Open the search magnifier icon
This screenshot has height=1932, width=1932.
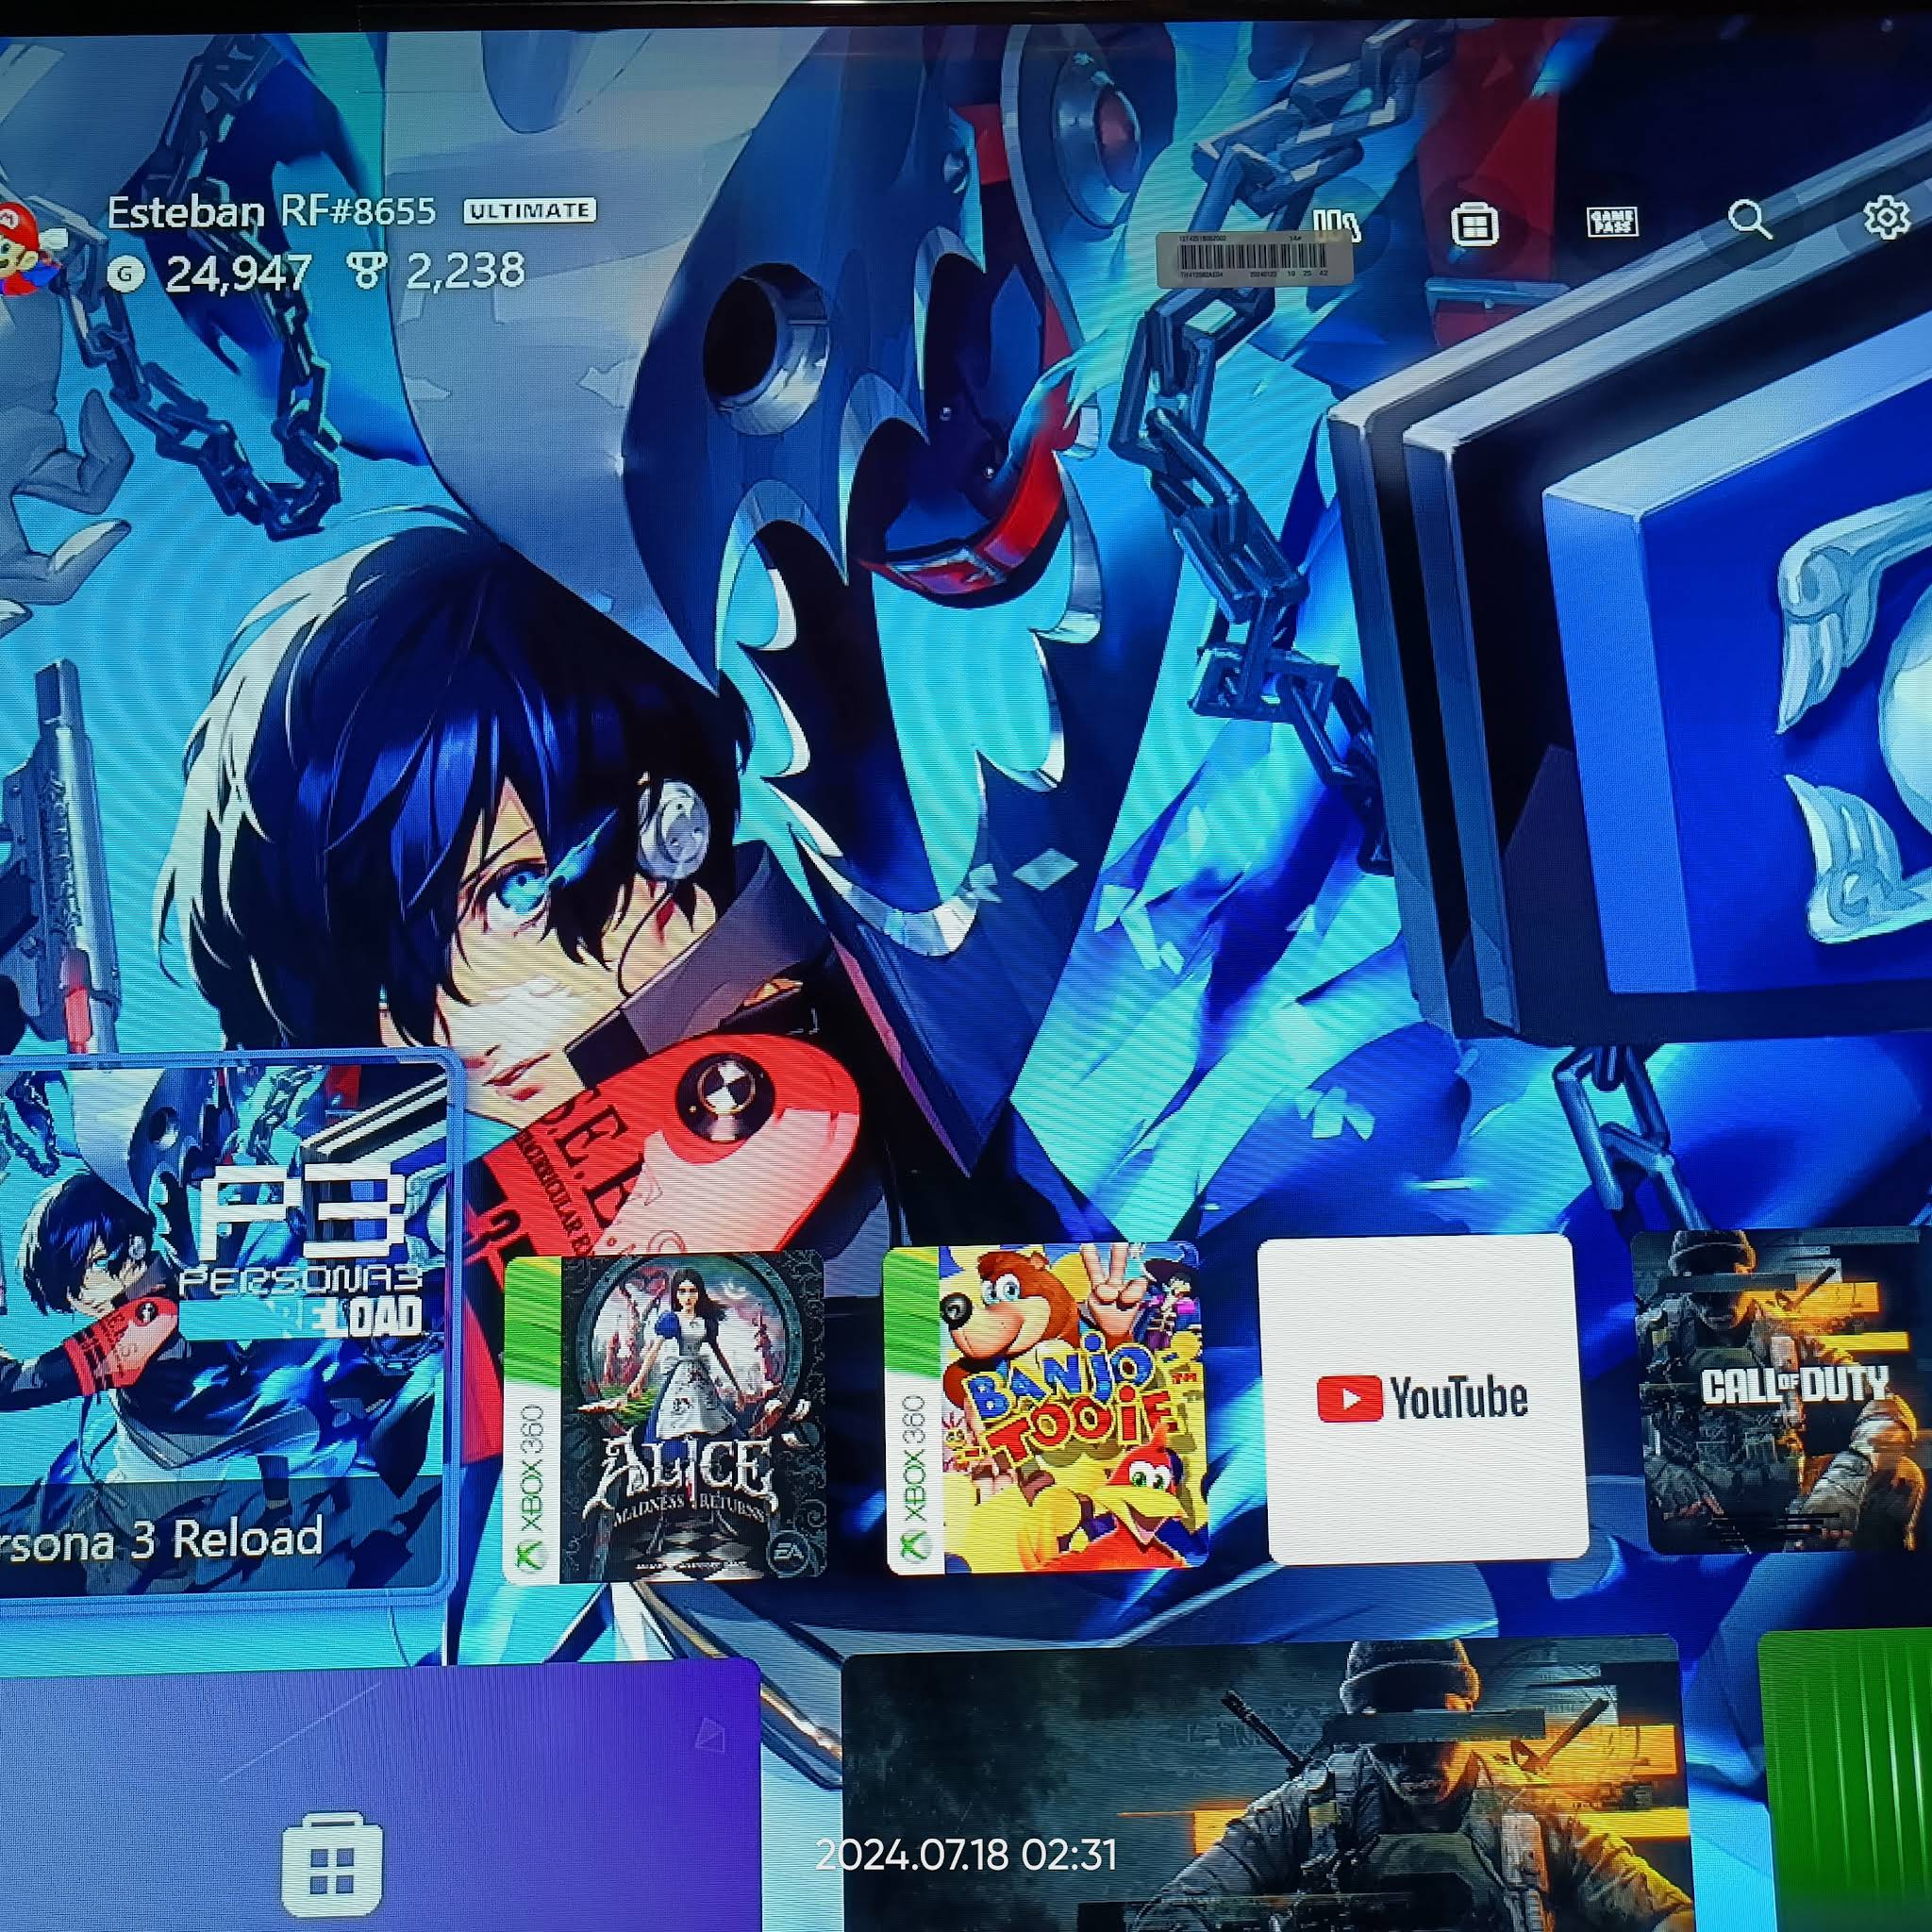pyautogui.click(x=1749, y=219)
